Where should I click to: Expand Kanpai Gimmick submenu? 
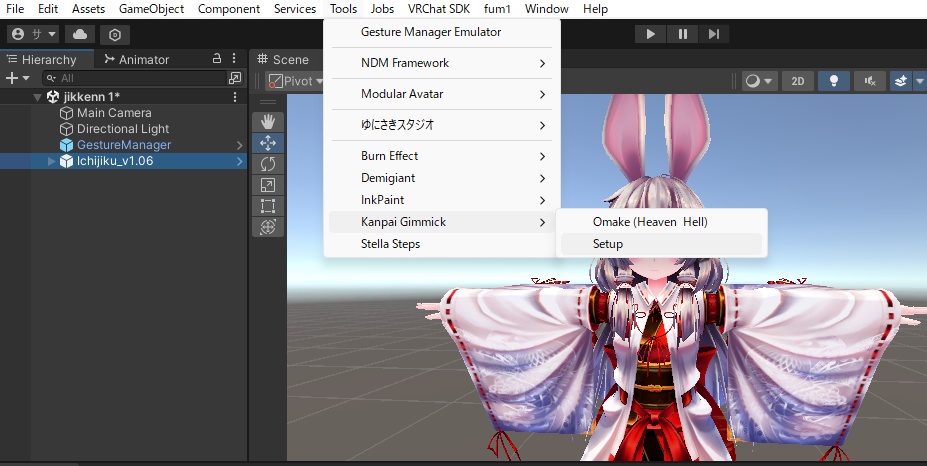442,222
